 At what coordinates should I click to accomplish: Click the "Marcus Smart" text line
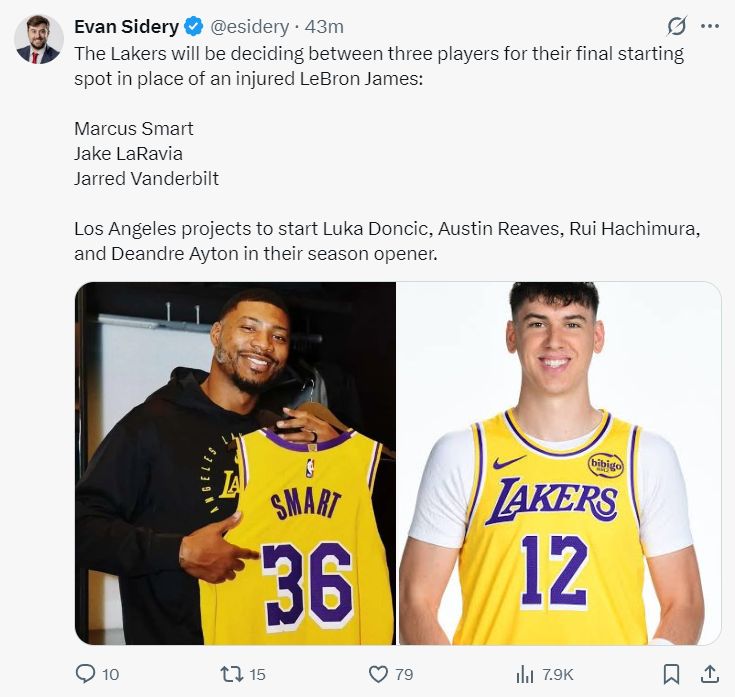tap(134, 129)
